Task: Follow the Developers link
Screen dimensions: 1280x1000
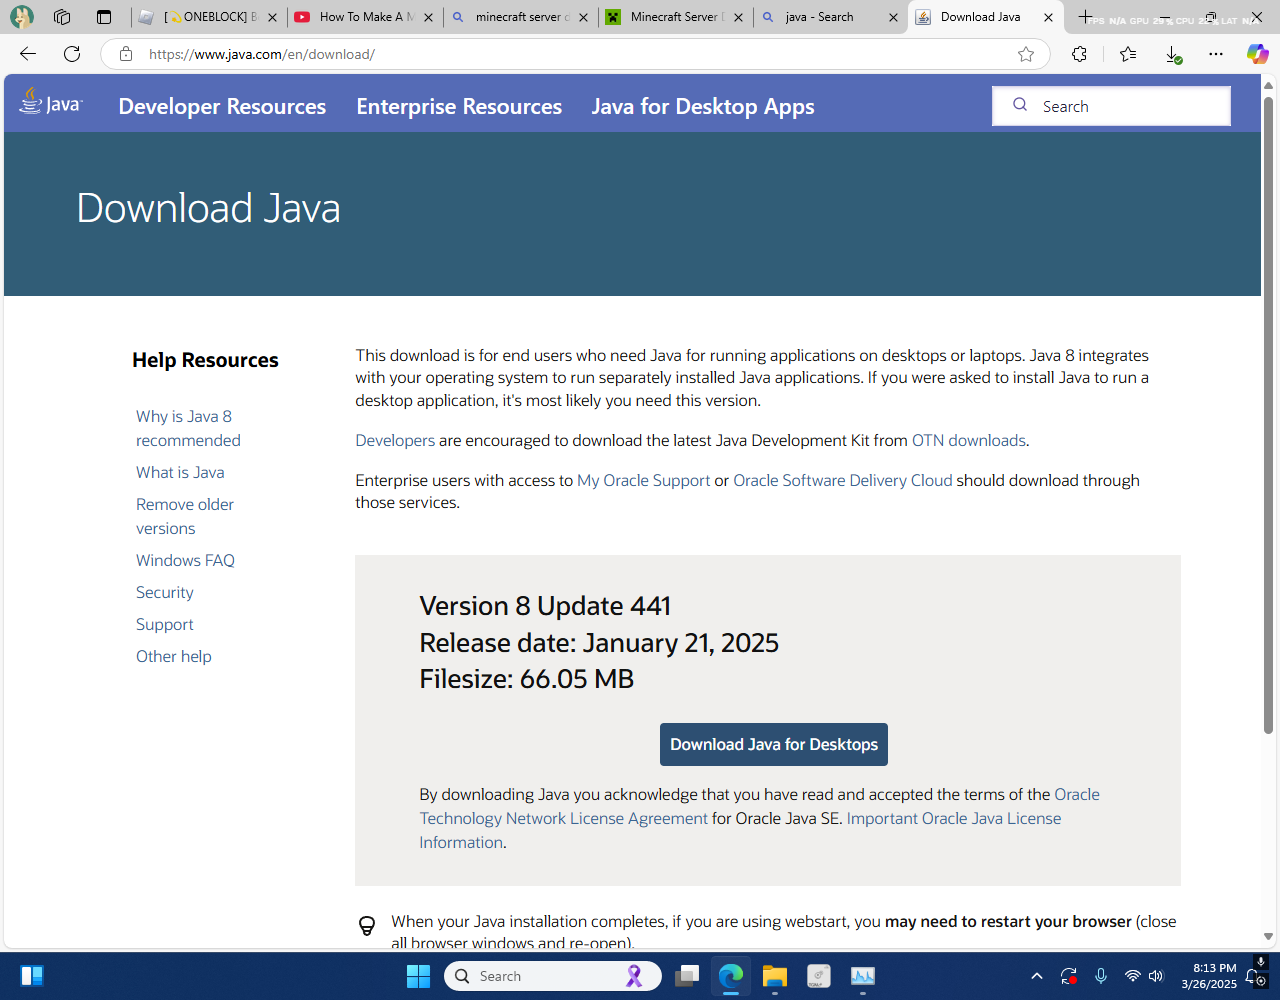Action: pos(395,440)
